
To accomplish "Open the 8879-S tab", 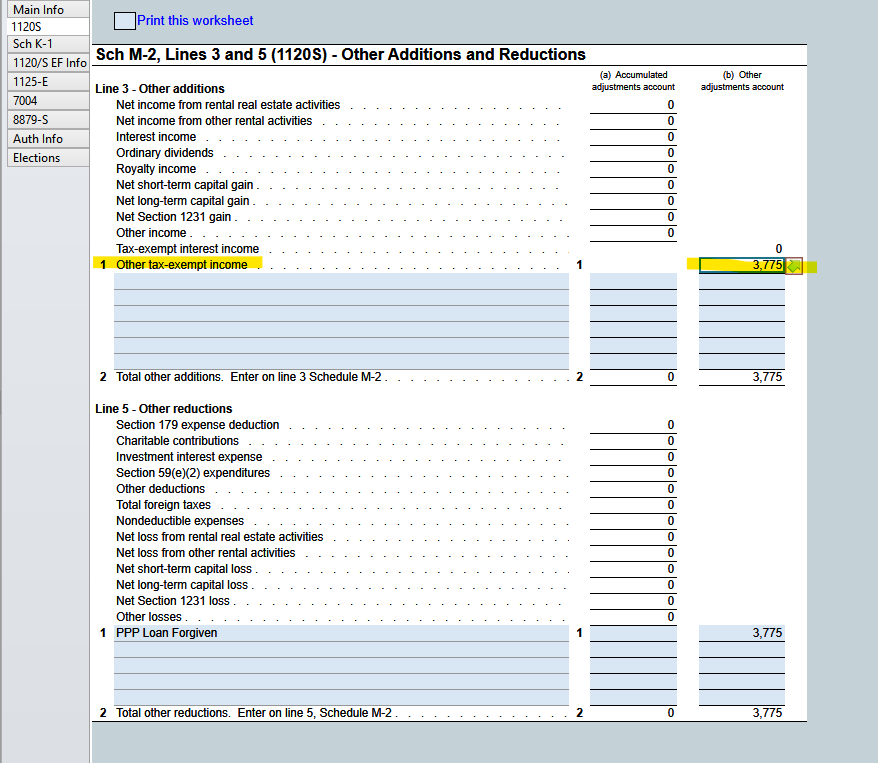I will click(x=48, y=120).
